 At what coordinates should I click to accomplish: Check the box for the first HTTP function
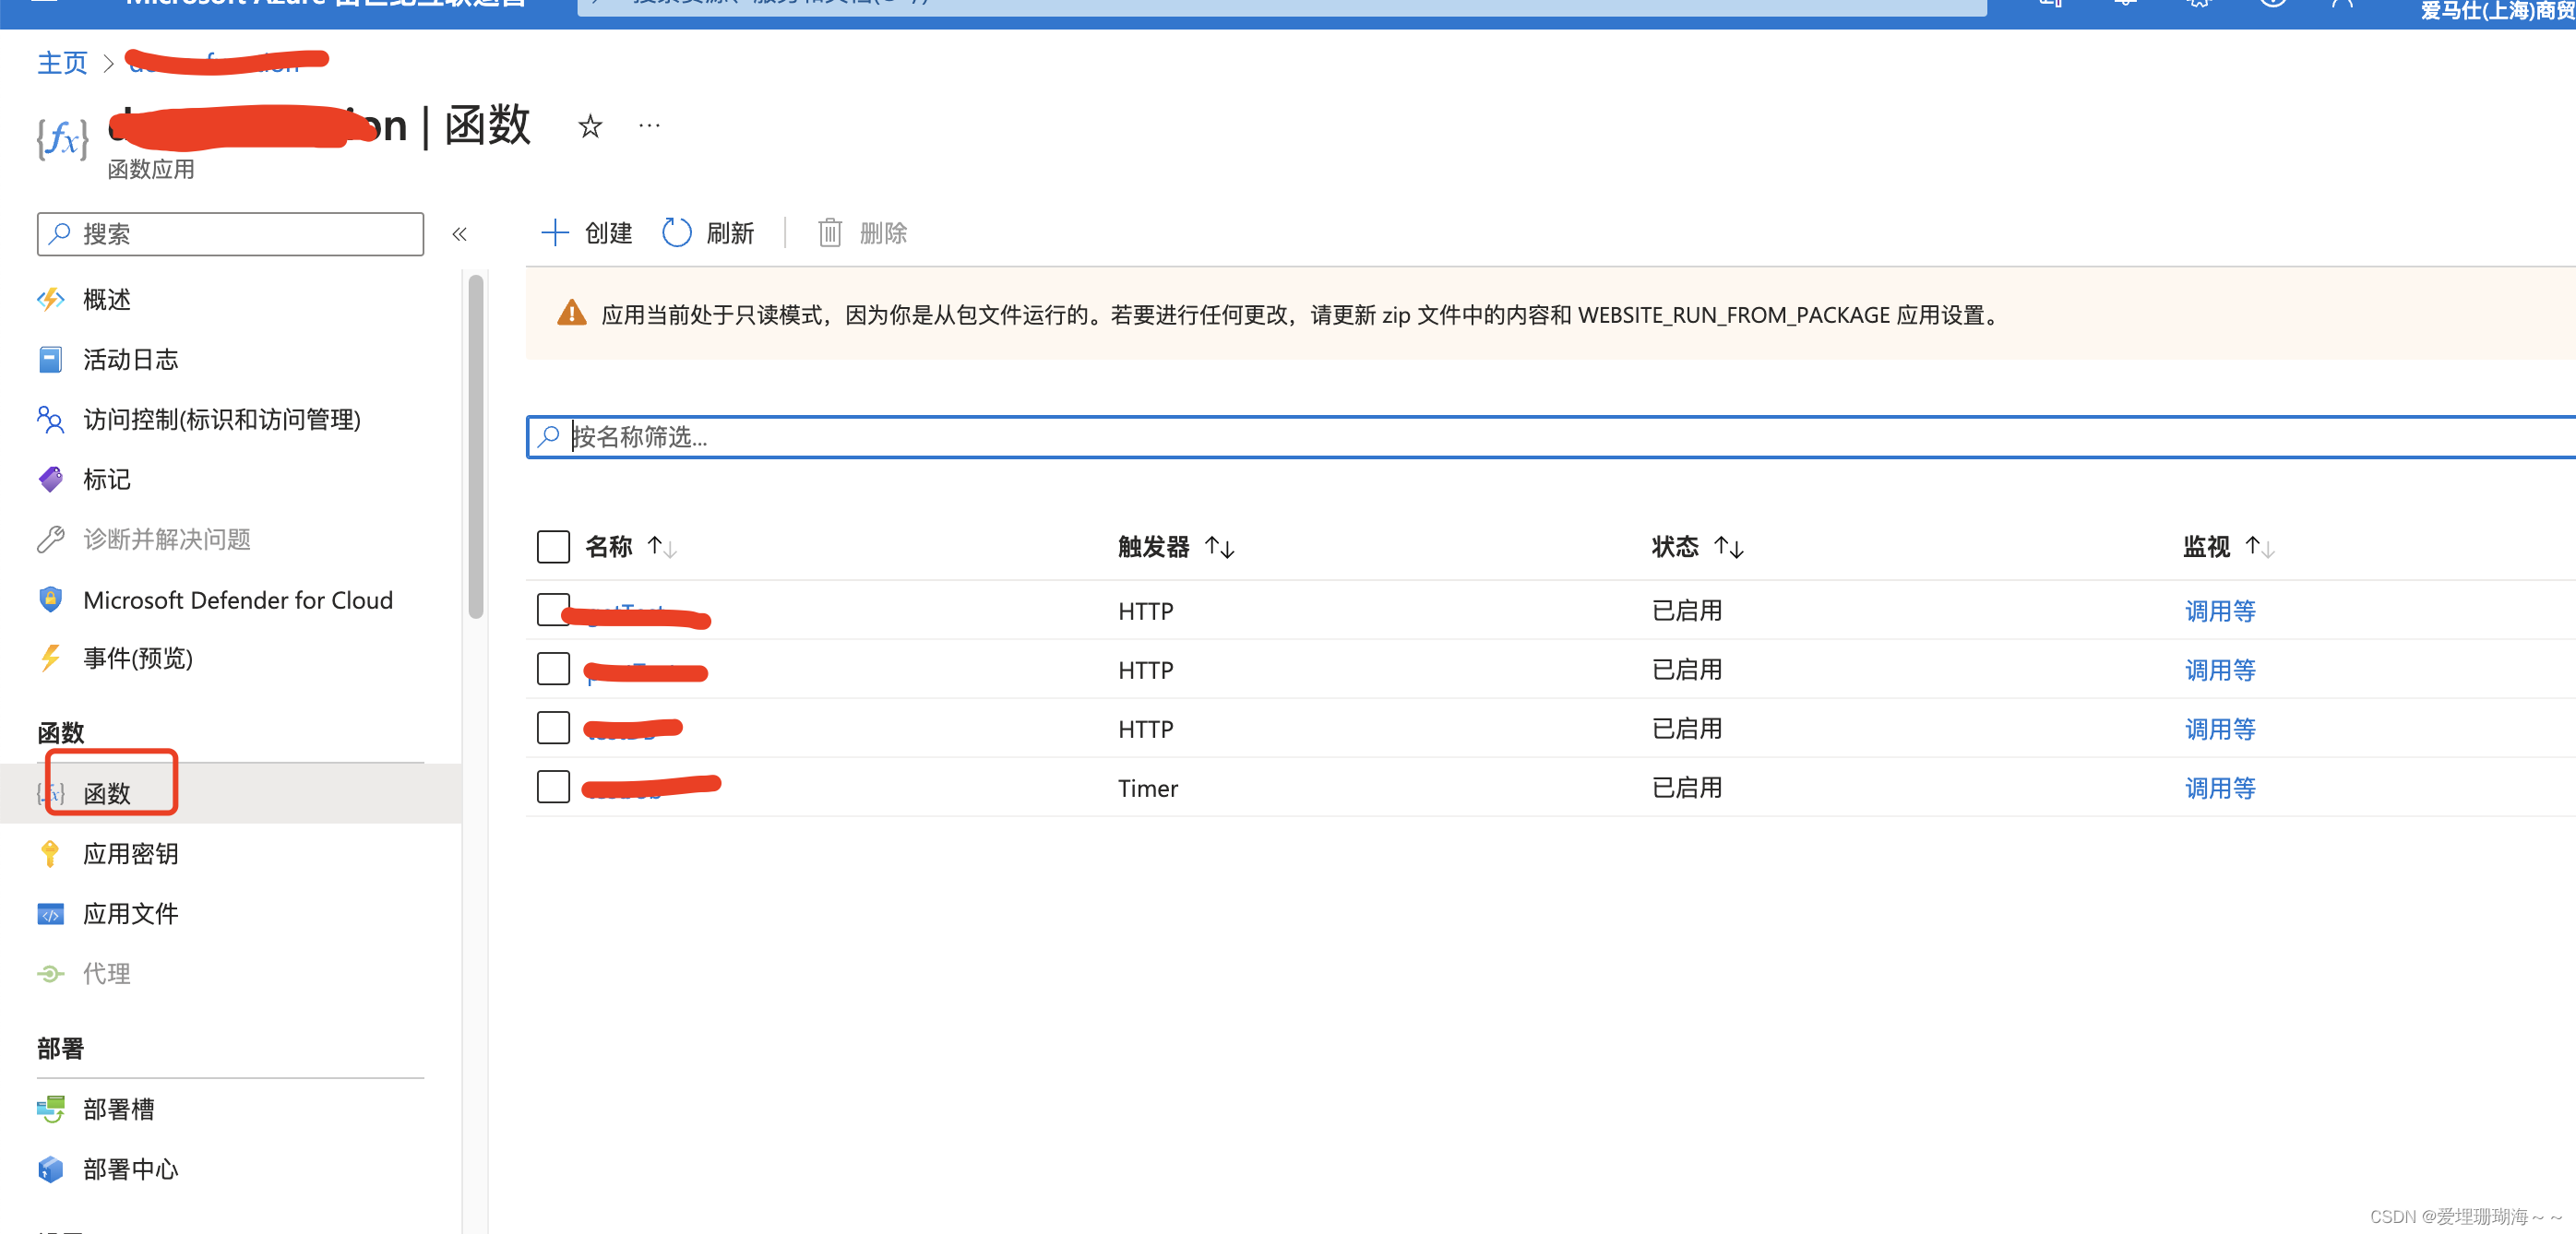(x=553, y=610)
